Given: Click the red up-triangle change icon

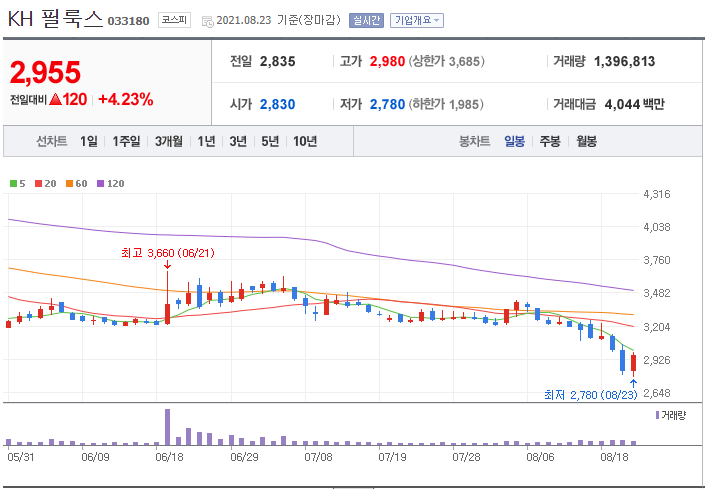Looking at the screenshot, I should (x=55, y=100).
